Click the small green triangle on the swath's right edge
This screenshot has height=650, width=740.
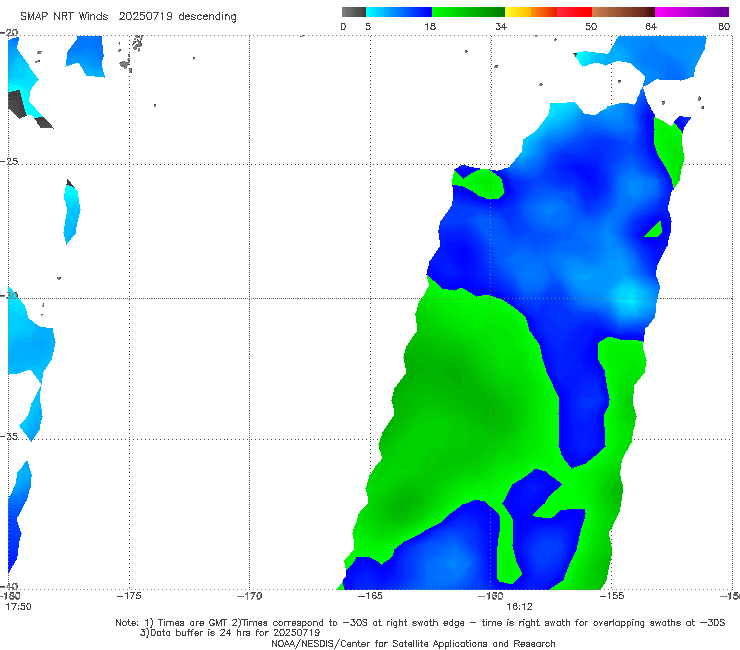pos(653,229)
